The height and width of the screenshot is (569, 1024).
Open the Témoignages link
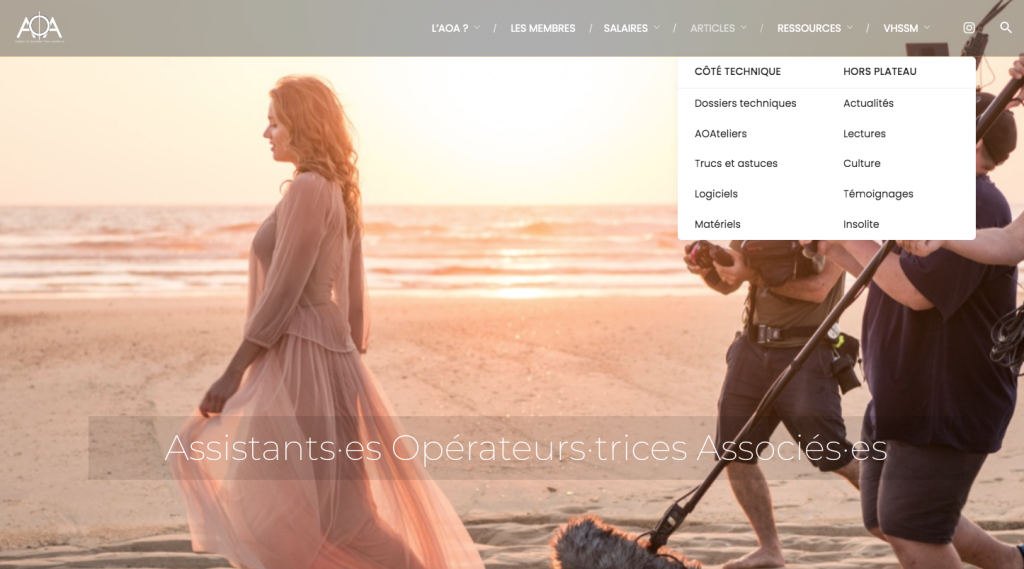pos(878,194)
